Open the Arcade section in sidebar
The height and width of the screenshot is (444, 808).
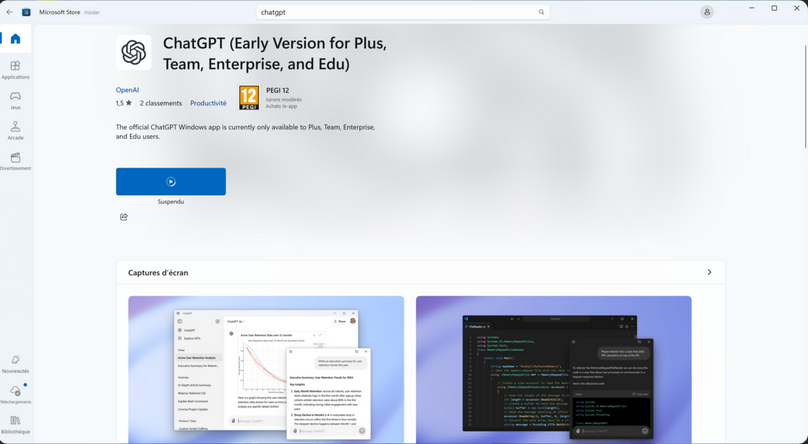[15, 131]
